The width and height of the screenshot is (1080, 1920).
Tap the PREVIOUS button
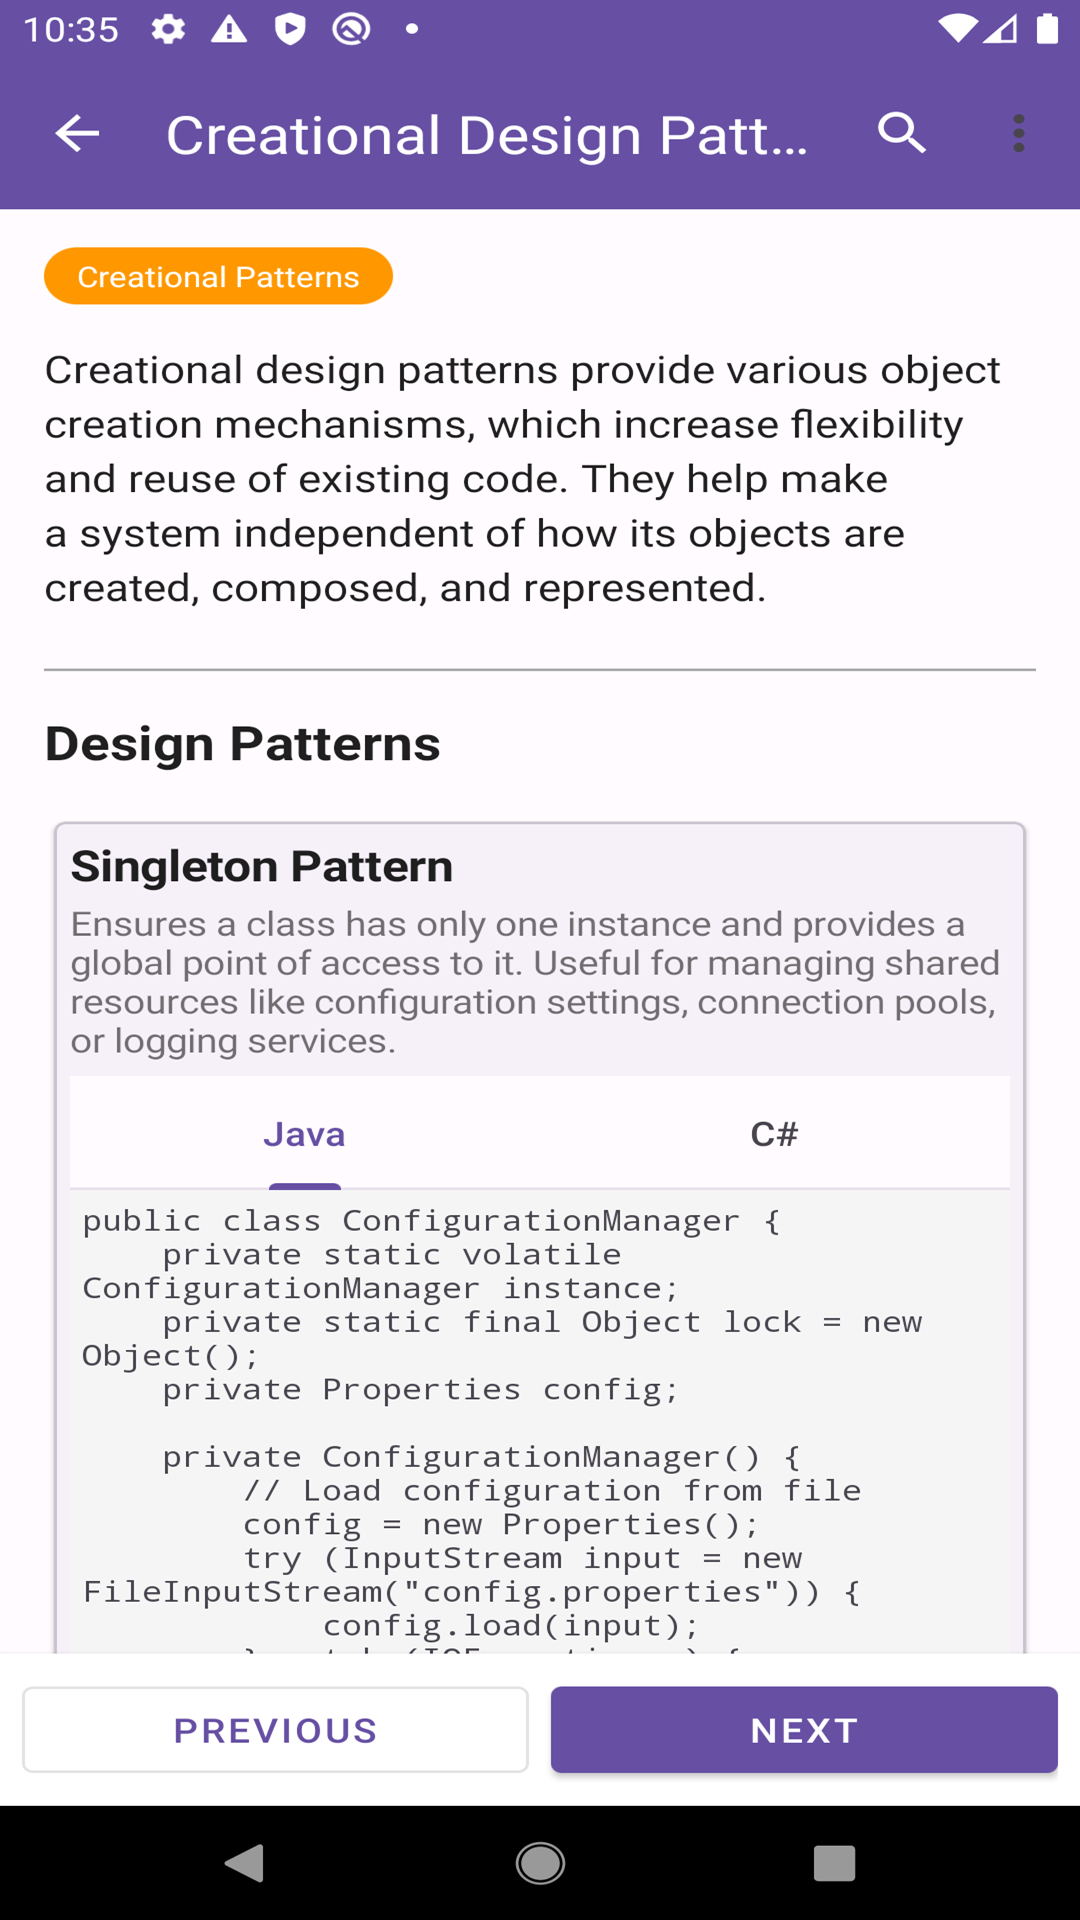tap(275, 1730)
